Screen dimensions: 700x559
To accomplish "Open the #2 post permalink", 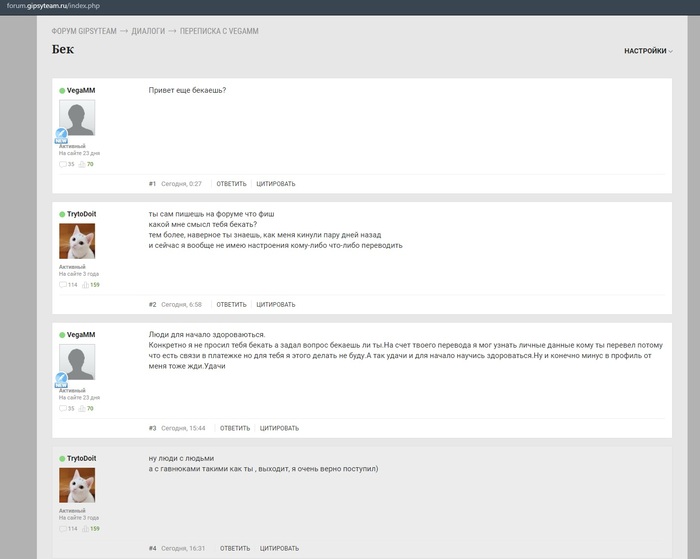I will pyautogui.click(x=152, y=305).
